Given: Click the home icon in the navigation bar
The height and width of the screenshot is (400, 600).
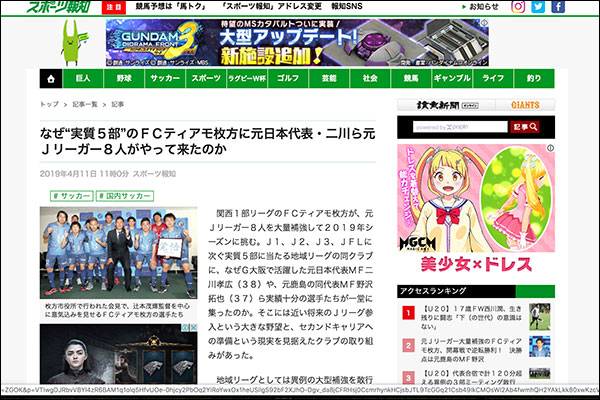Looking at the screenshot, I should [51, 77].
